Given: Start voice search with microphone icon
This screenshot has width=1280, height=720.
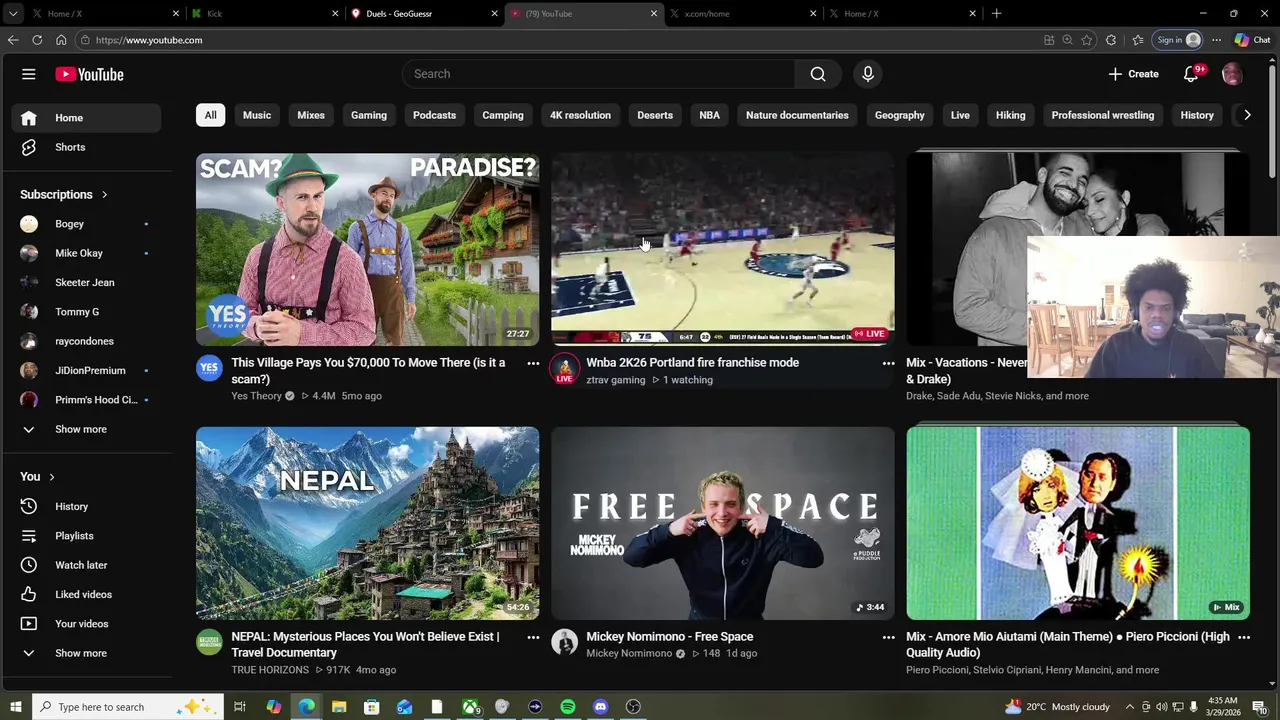Looking at the screenshot, I should pyautogui.click(x=868, y=74).
